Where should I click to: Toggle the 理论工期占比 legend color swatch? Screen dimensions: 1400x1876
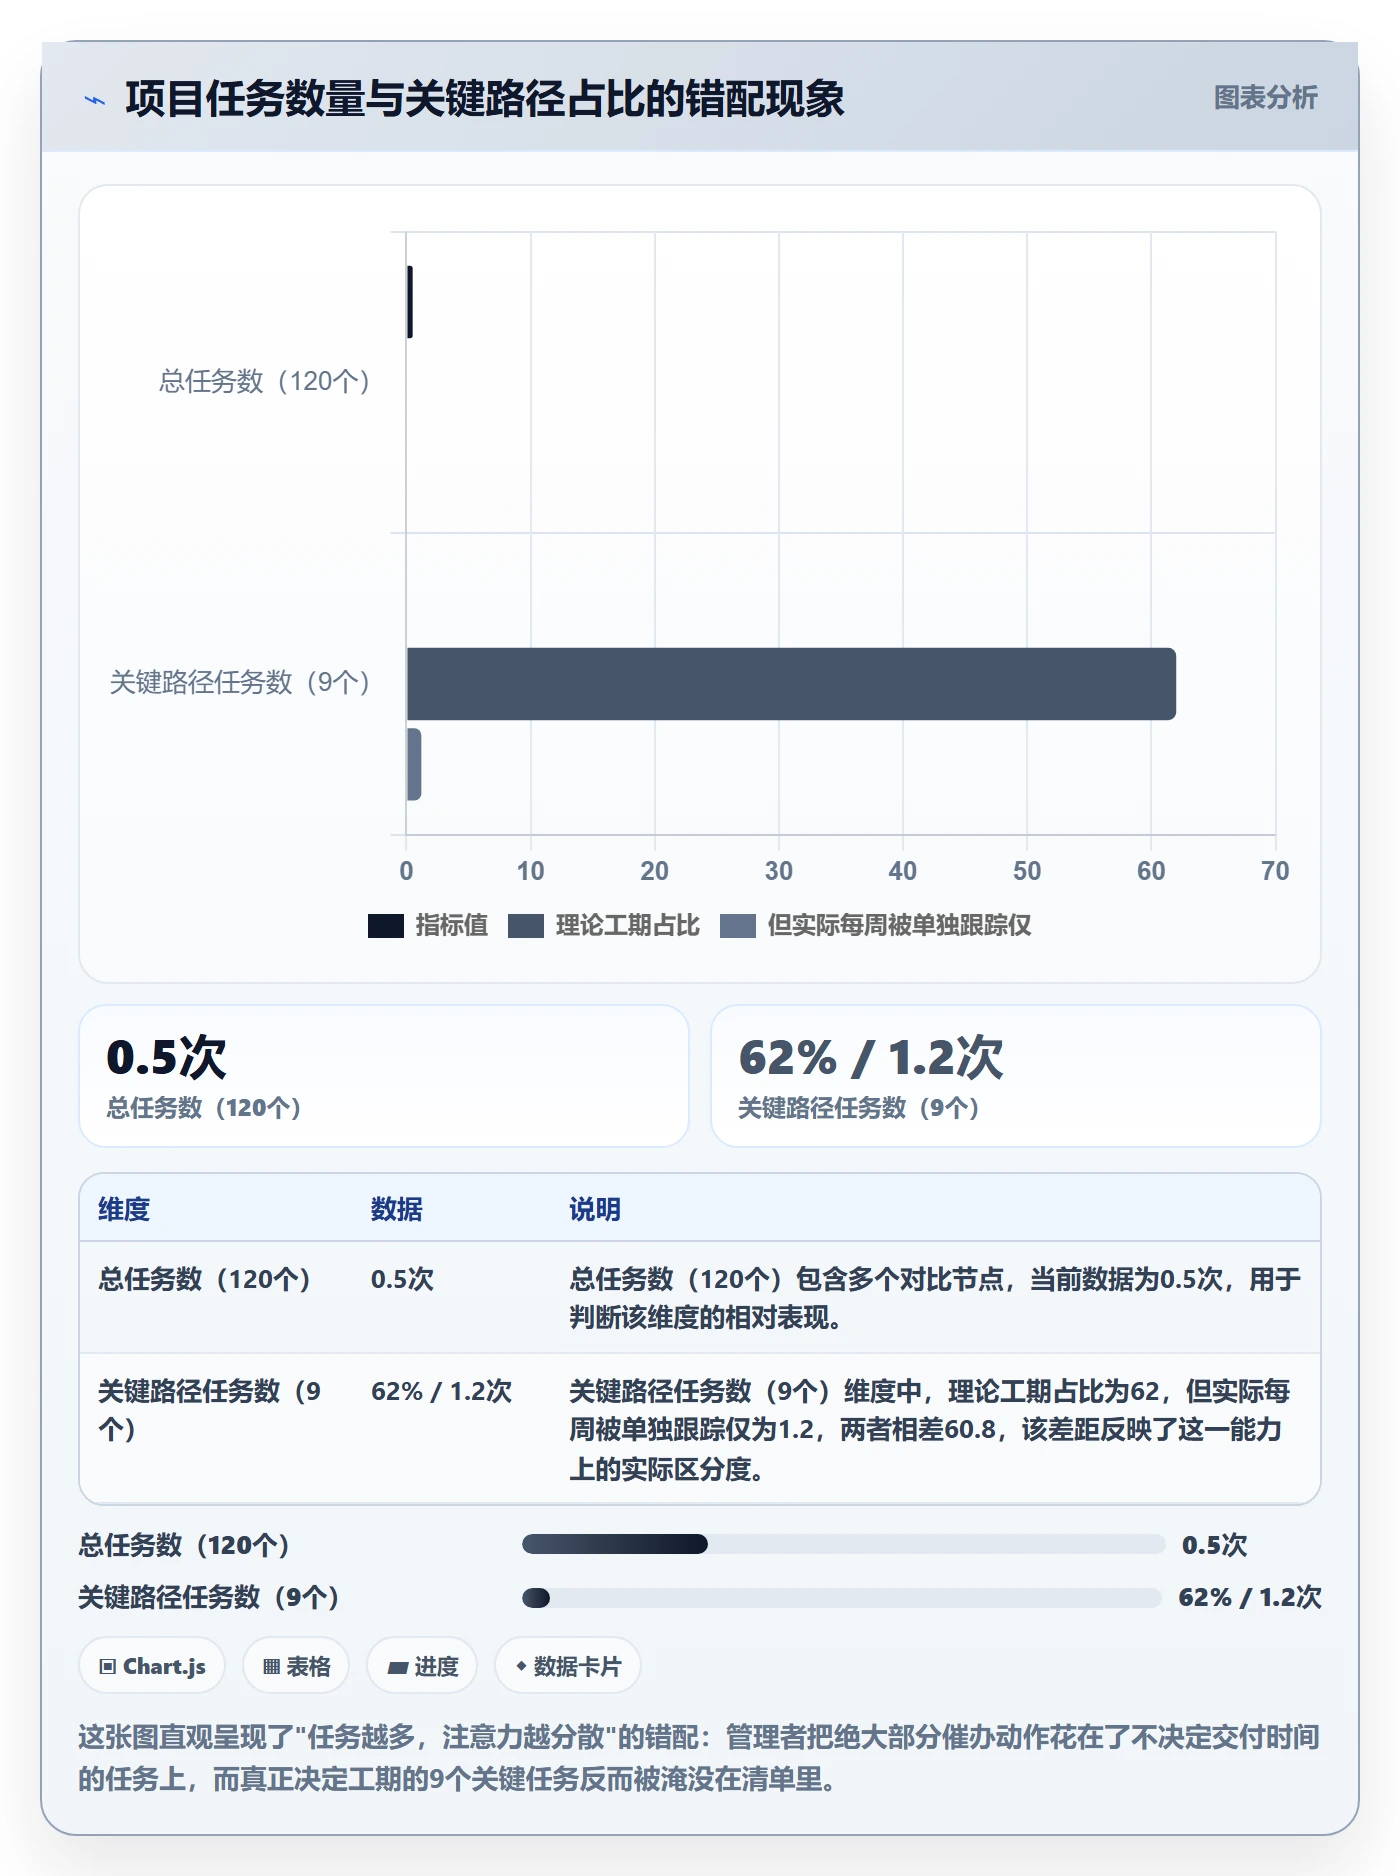point(526,926)
